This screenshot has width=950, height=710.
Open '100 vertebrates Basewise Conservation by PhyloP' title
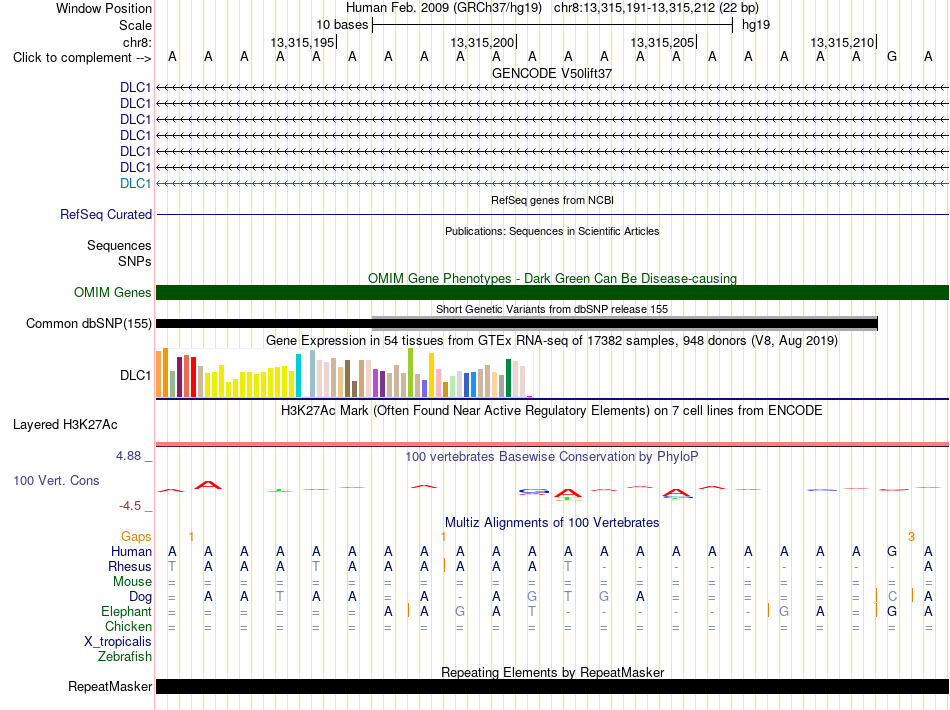(x=552, y=457)
